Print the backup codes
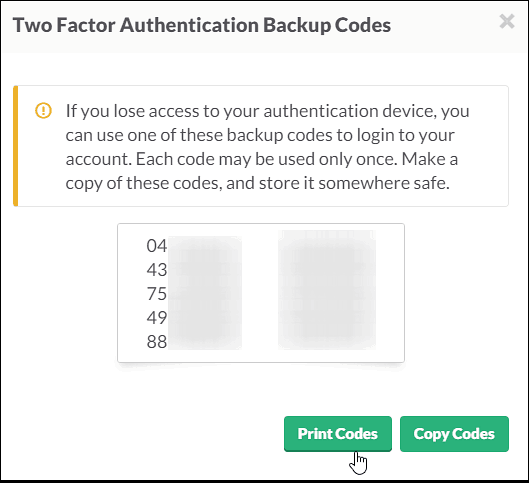The image size is (529, 483). coord(338,434)
